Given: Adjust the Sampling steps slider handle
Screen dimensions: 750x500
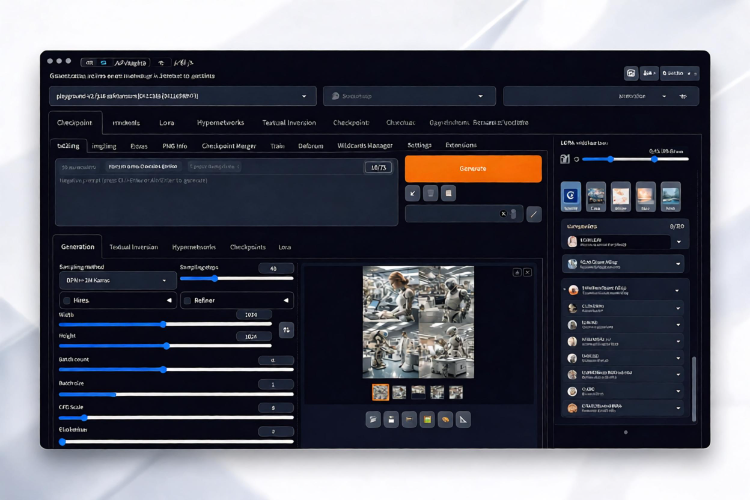Looking at the screenshot, I should point(215,278).
